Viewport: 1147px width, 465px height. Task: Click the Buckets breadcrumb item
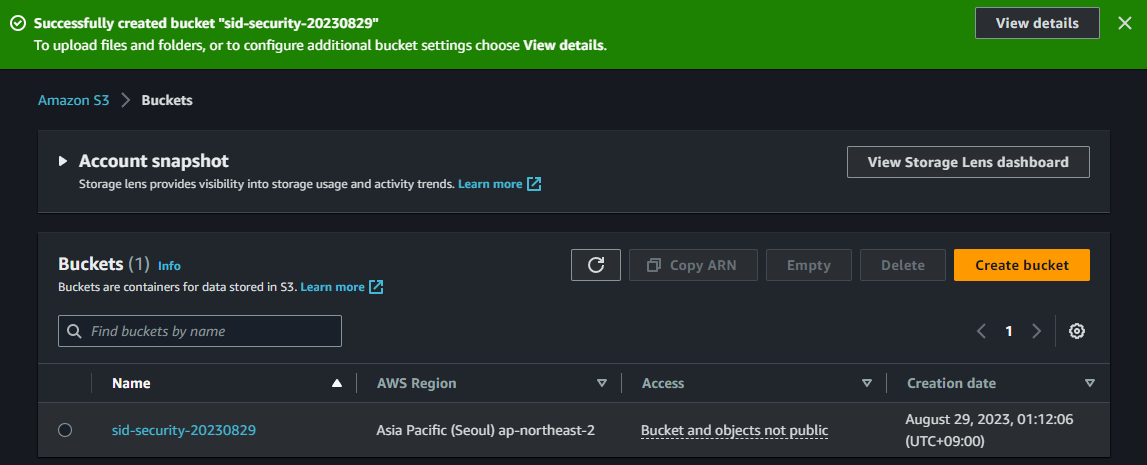pos(167,100)
